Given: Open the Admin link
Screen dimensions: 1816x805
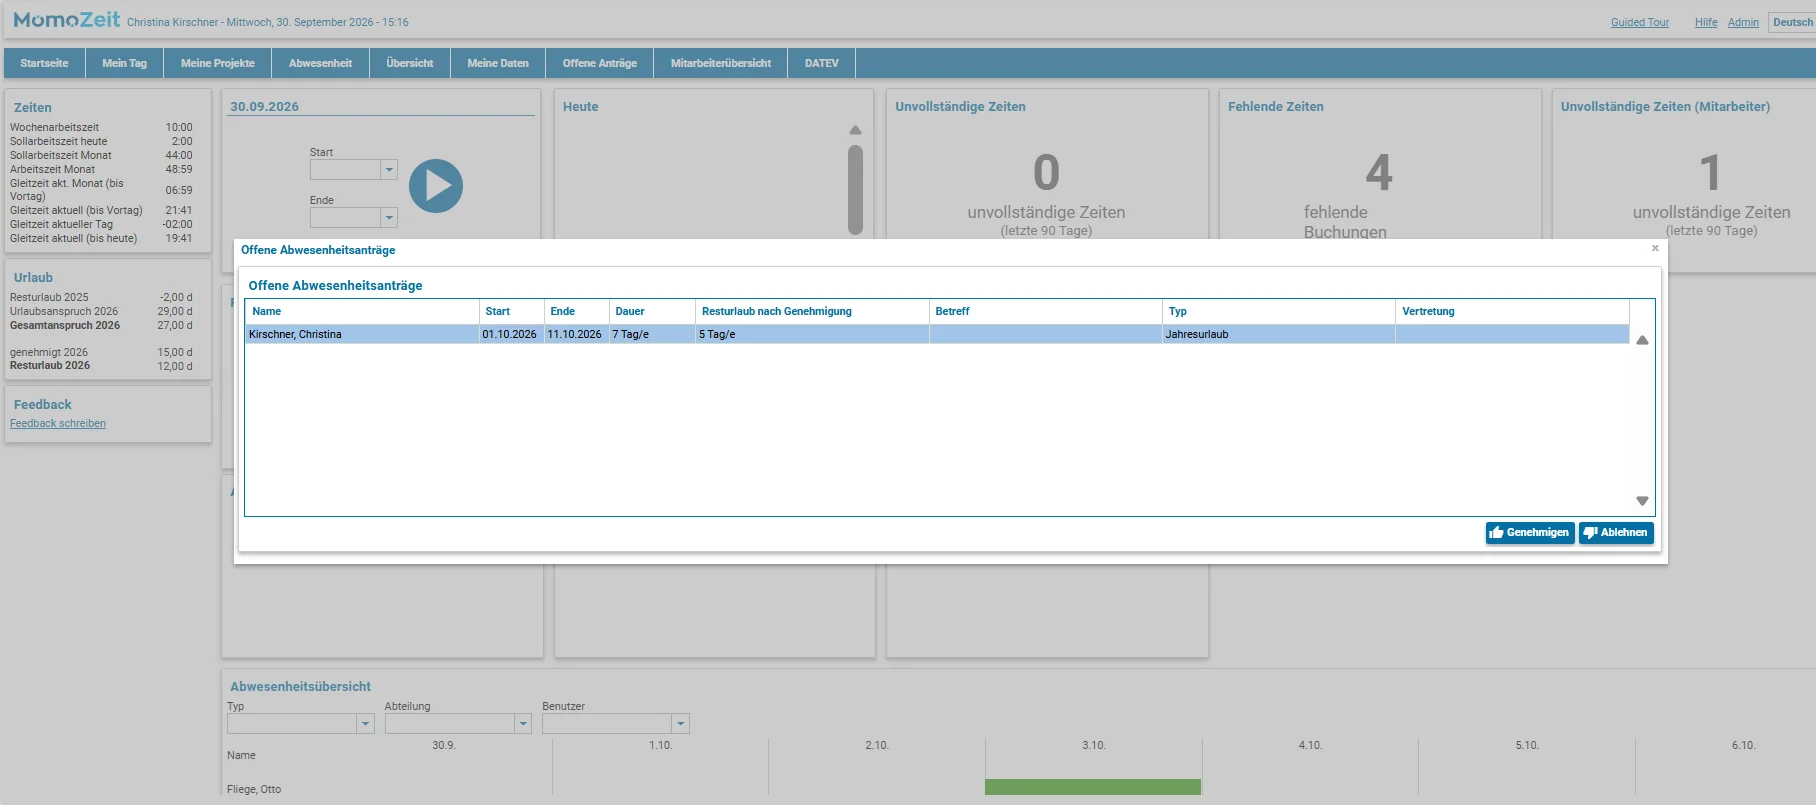Looking at the screenshot, I should pyautogui.click(x=1743, y=22).
